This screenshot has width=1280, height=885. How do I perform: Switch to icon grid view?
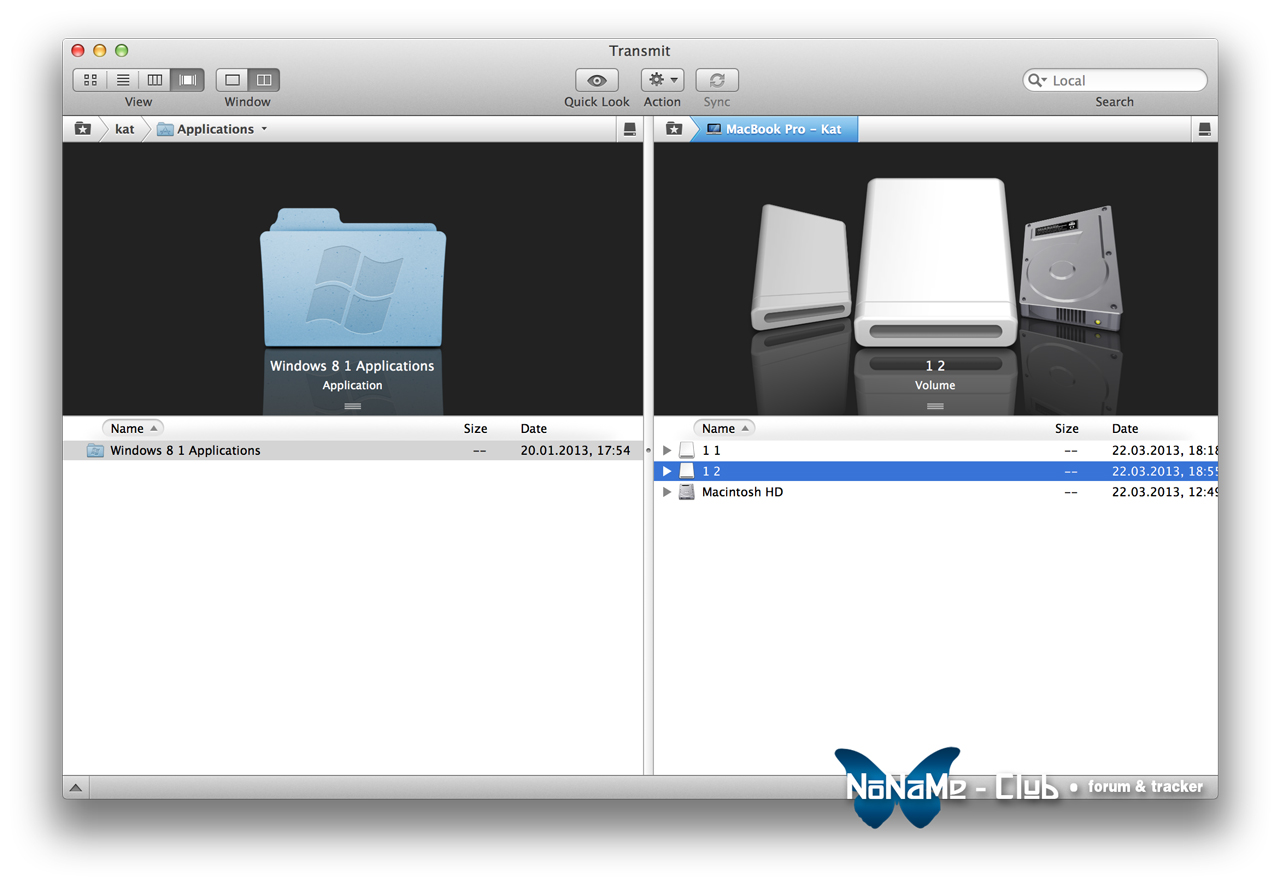point(90,80)
